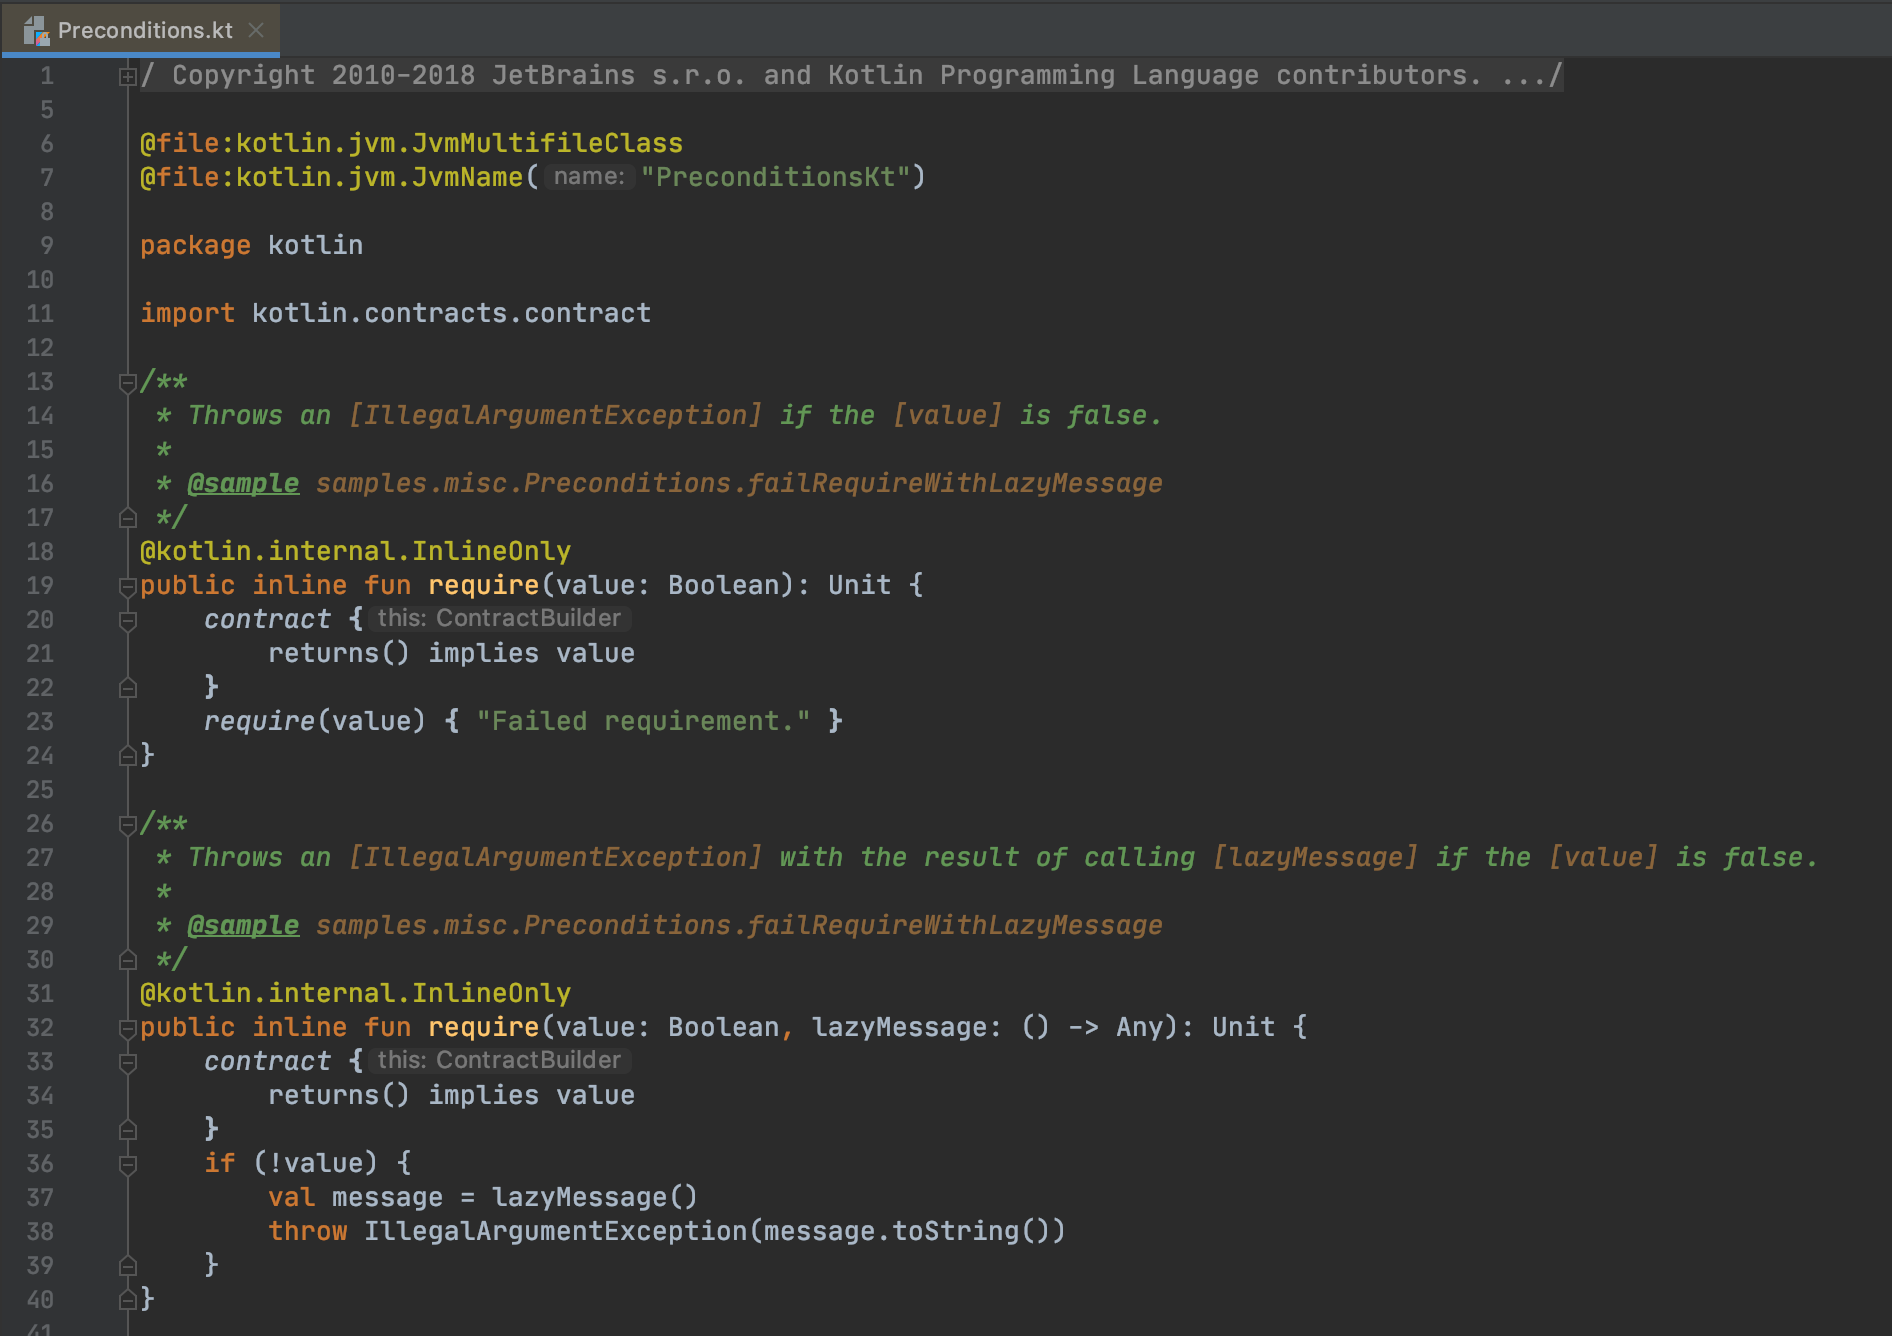
Task: Select the Preconditions.kt editor tab
Action: coord(144,30)
